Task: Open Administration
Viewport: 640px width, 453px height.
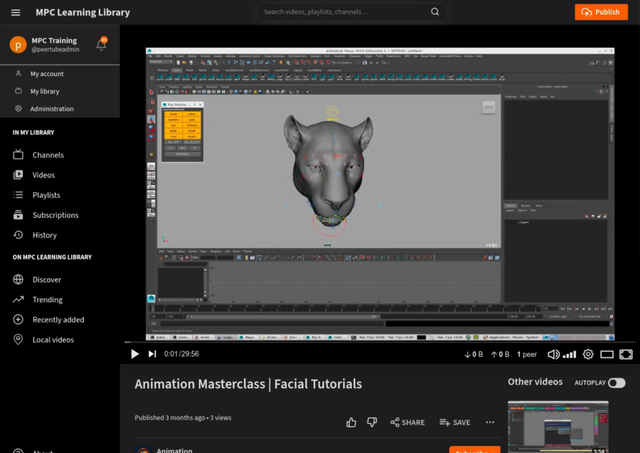Action: pos(52,109)
